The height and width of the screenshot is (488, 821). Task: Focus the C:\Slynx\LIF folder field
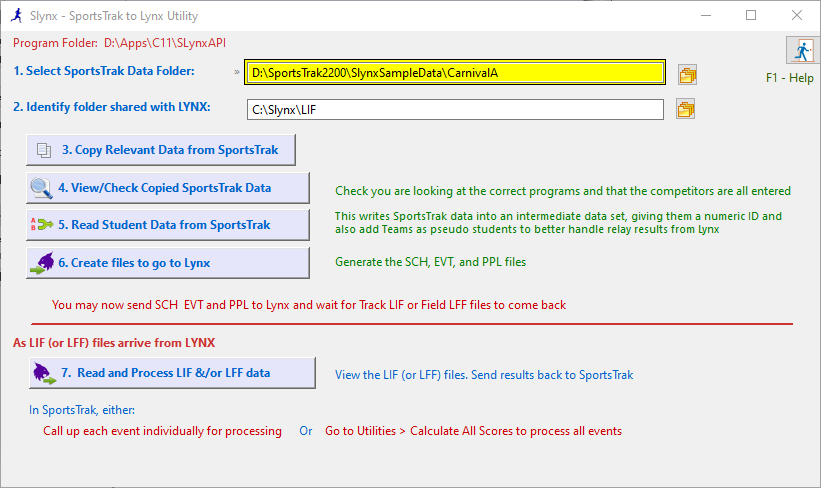[x=455, y=109]
